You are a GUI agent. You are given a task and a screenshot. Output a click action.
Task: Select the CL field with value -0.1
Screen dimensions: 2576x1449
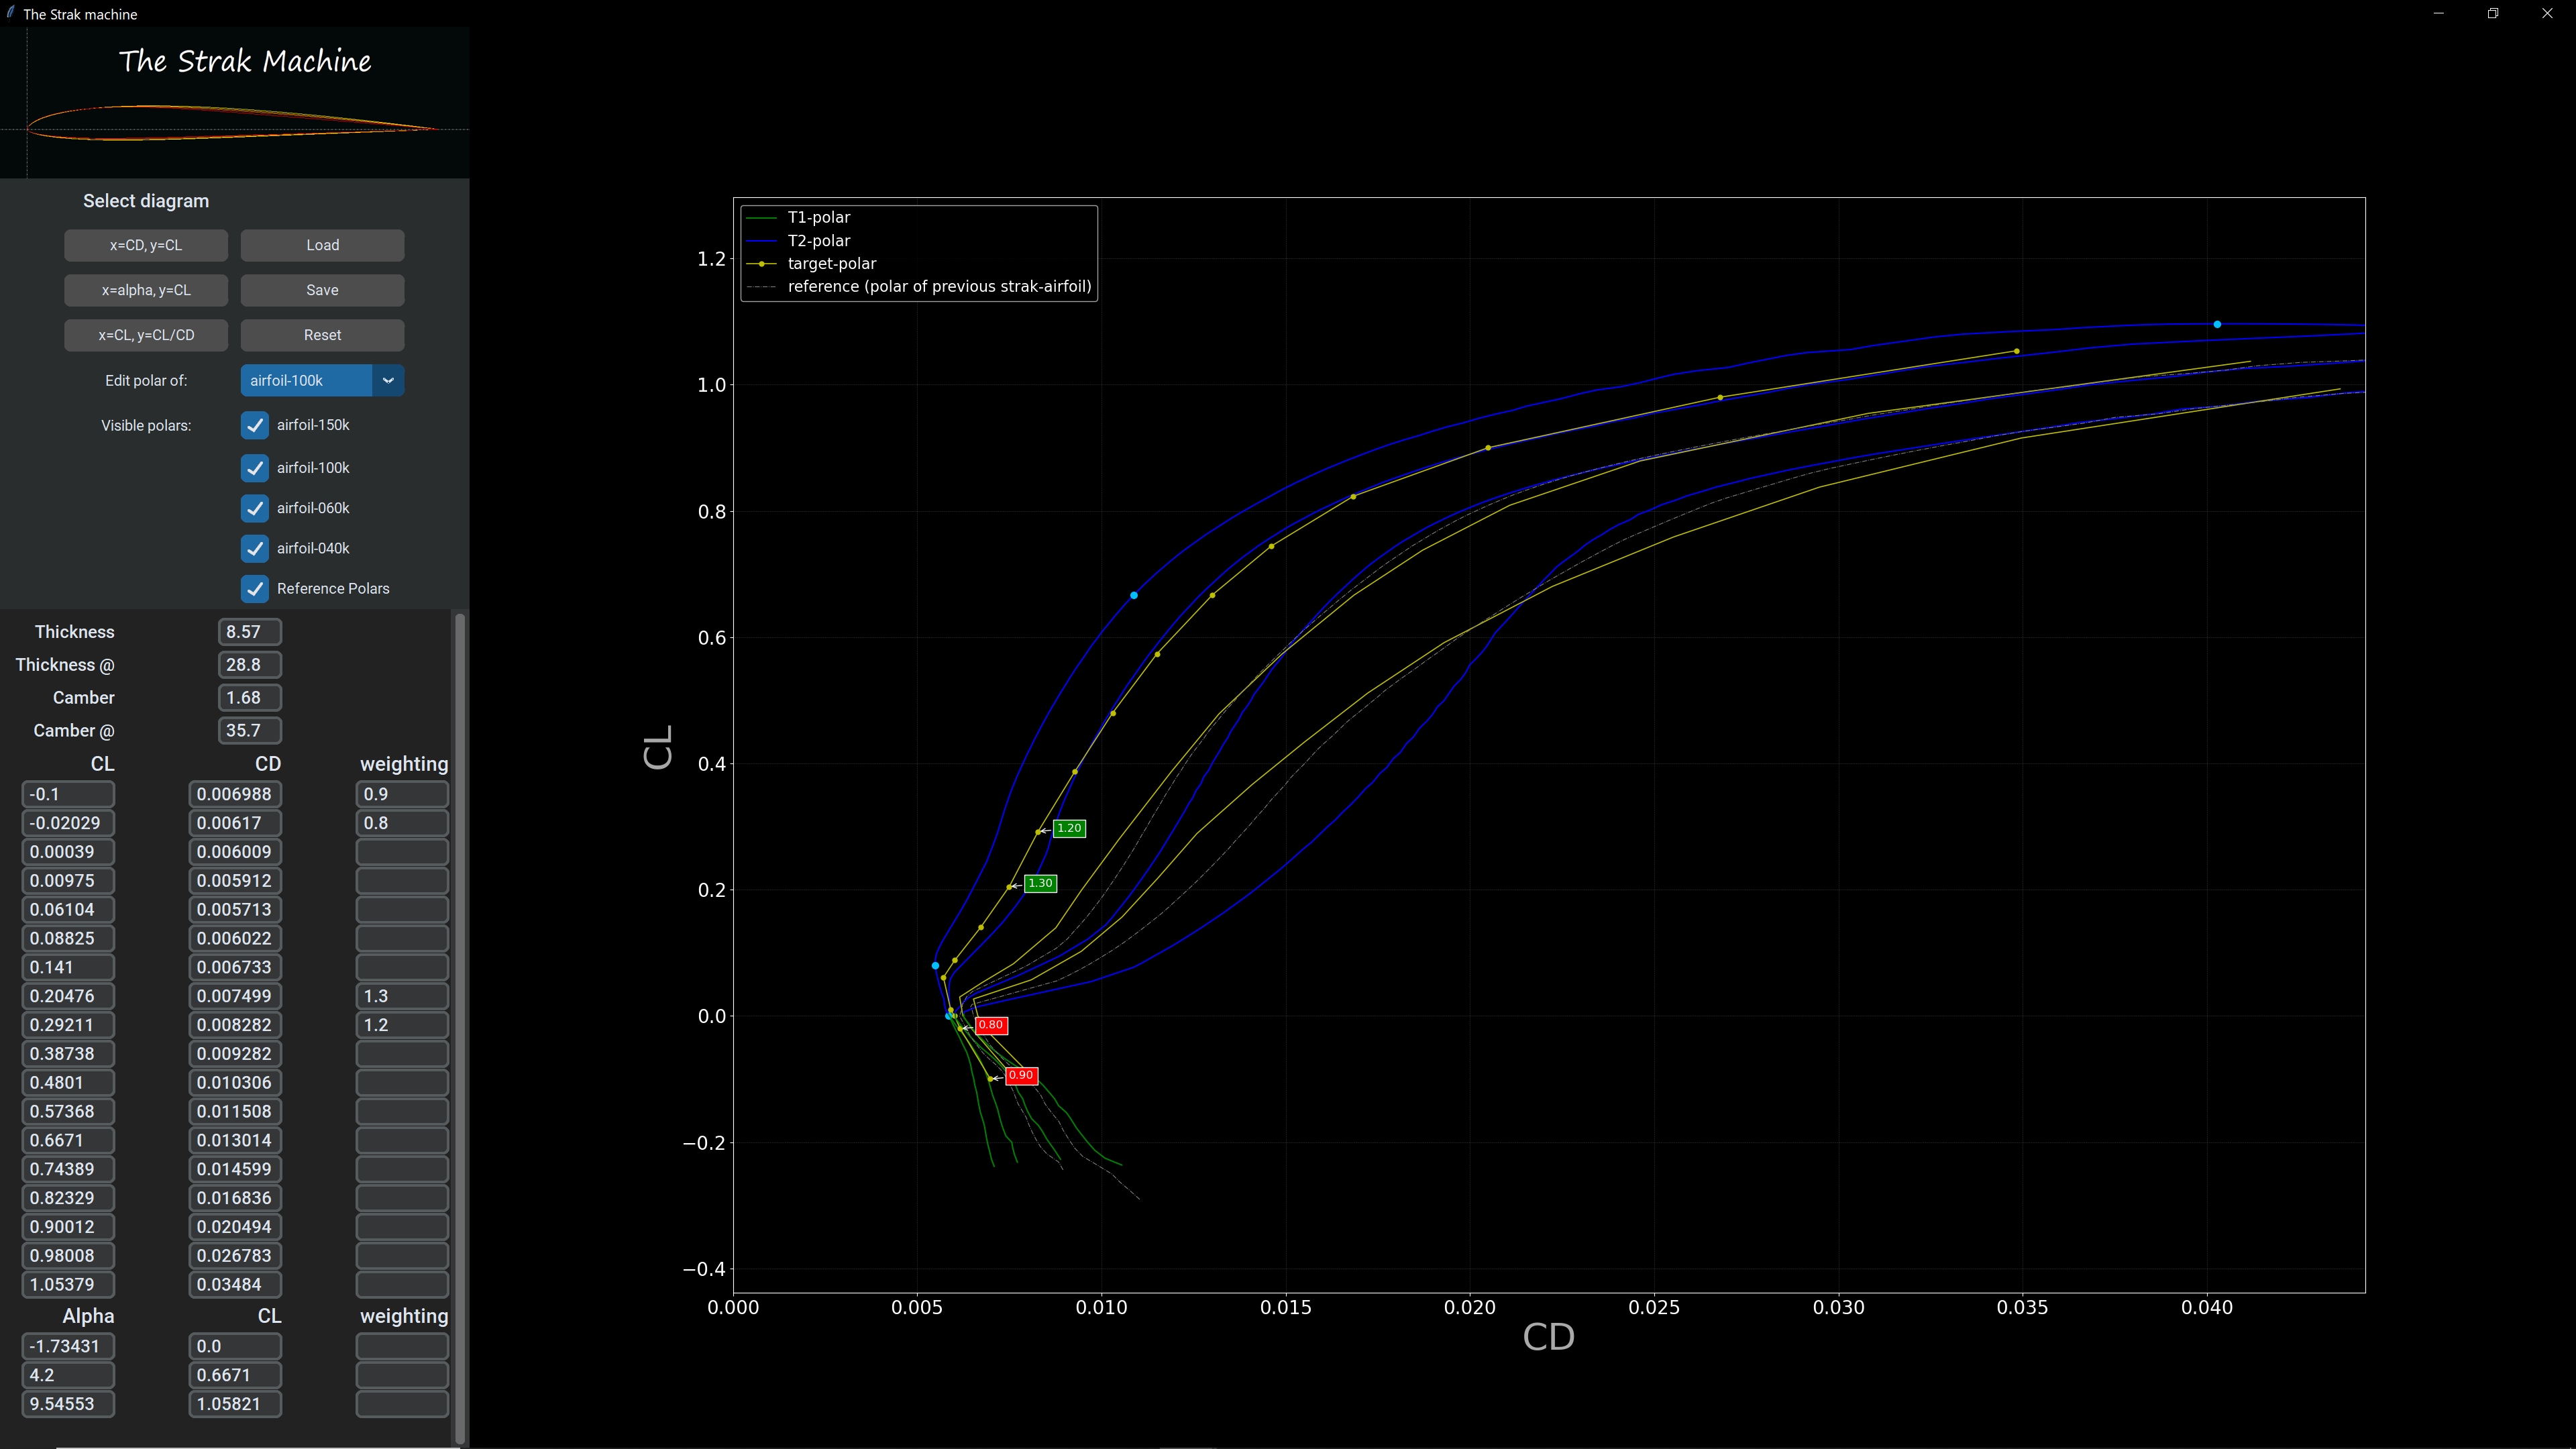pos(68,794)
